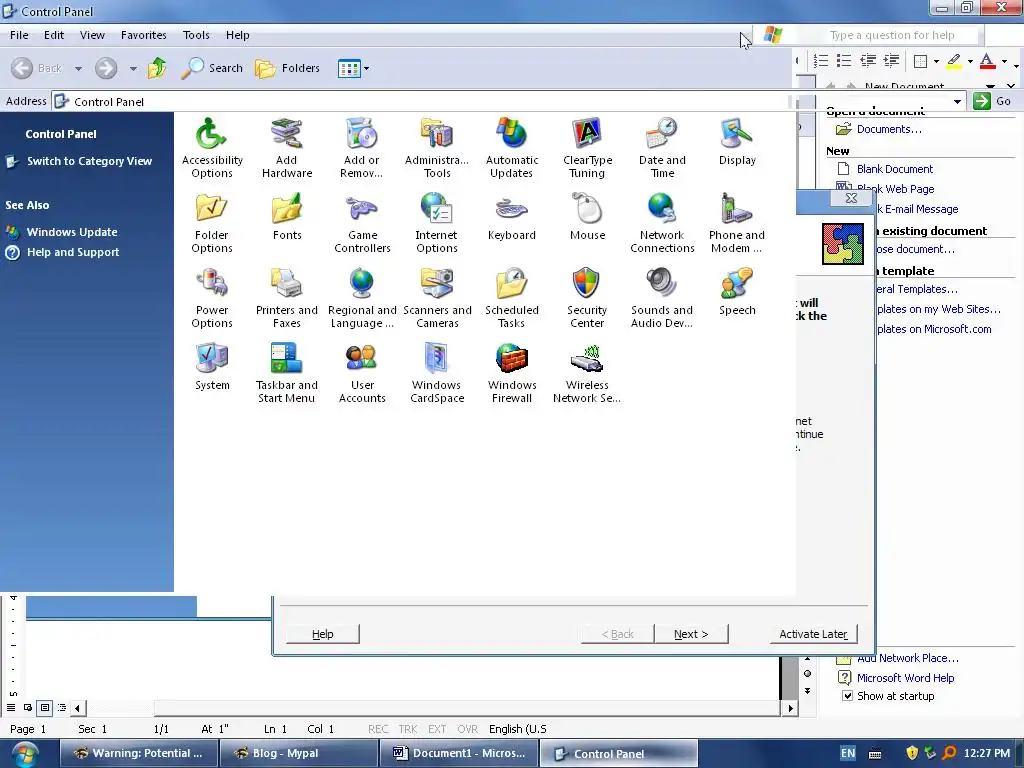The width and height of the screenshot is (1024, 768).
Task: Open Windows Update link in sidebar
Action: coord(72,232)
